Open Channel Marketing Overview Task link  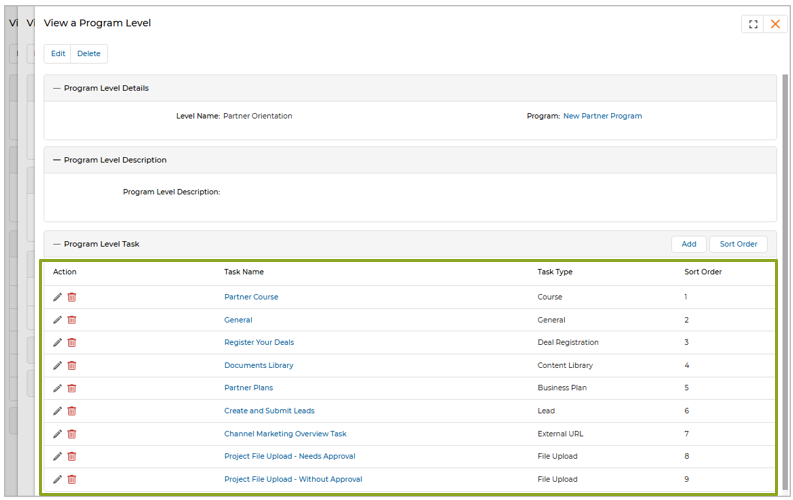point(285,434)
